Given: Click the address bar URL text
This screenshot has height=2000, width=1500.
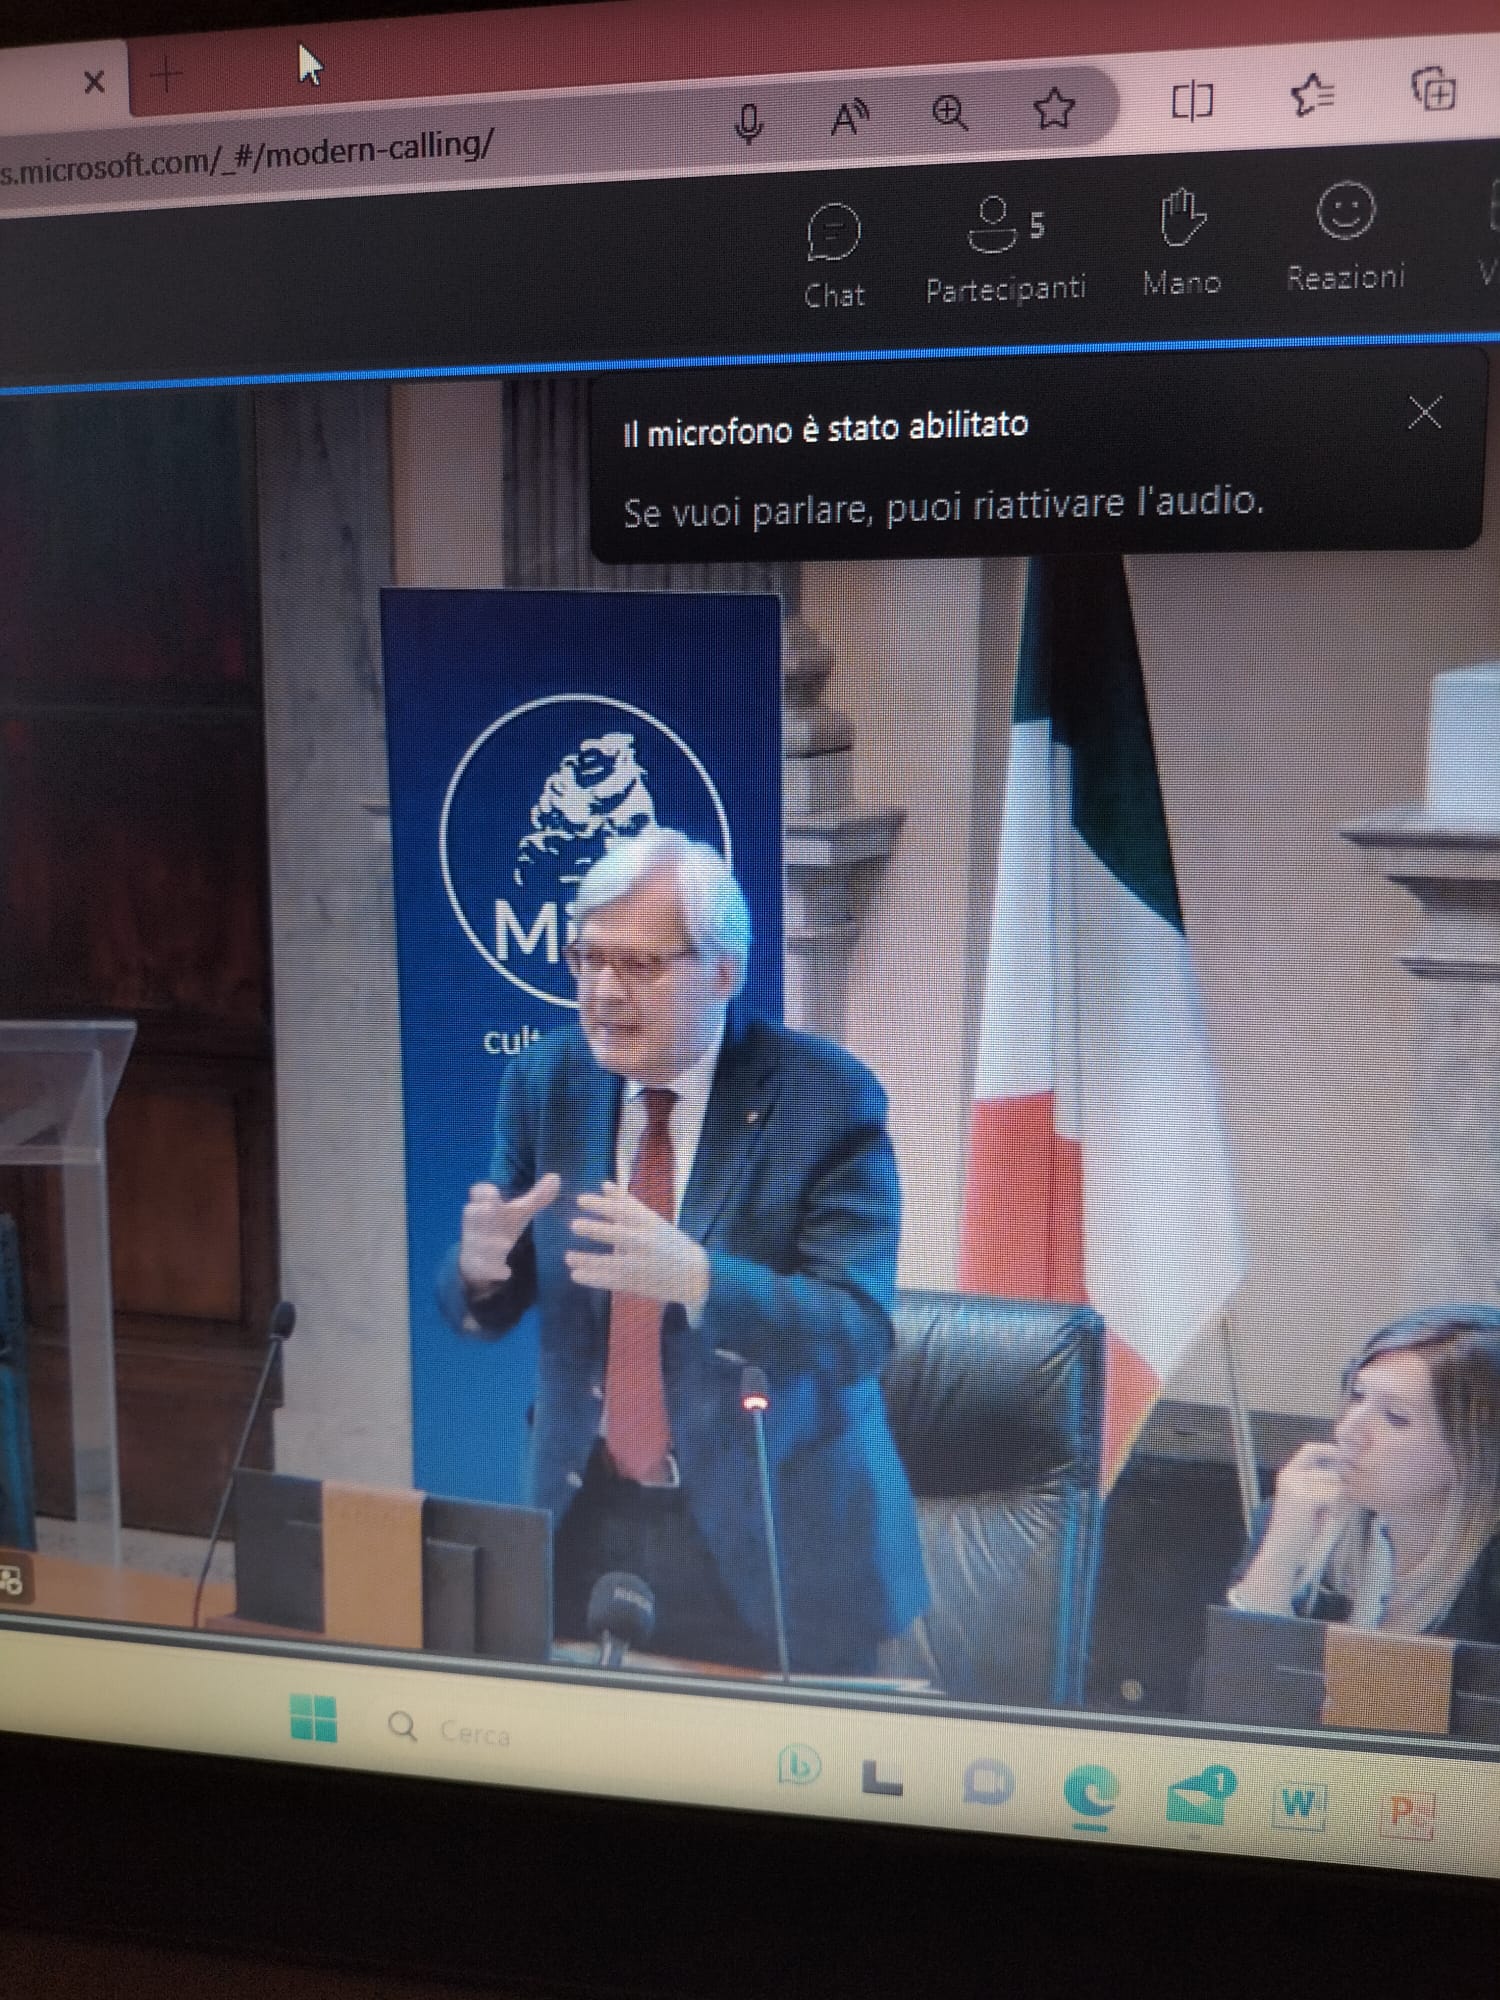Looking at the screenshot, I should tap(250, 158).
